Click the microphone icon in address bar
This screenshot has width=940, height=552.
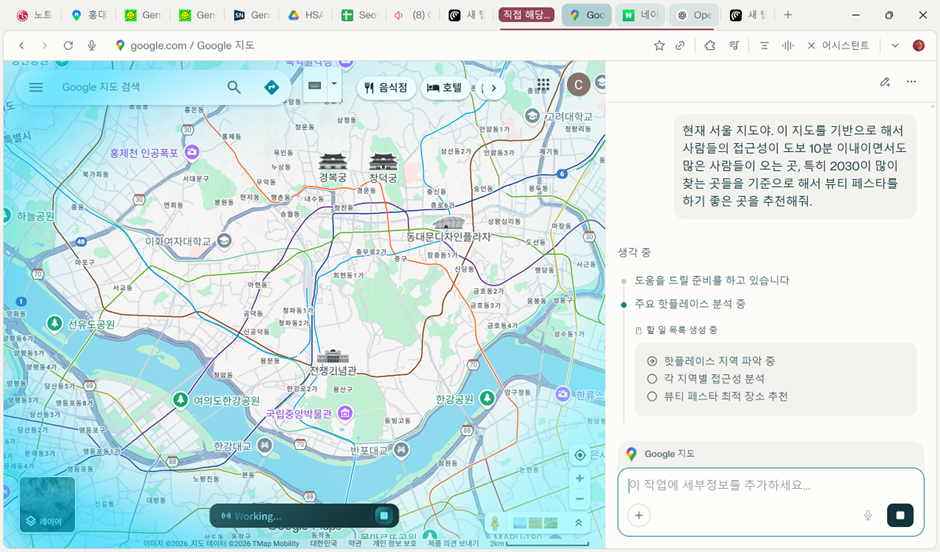coord(92,46)
